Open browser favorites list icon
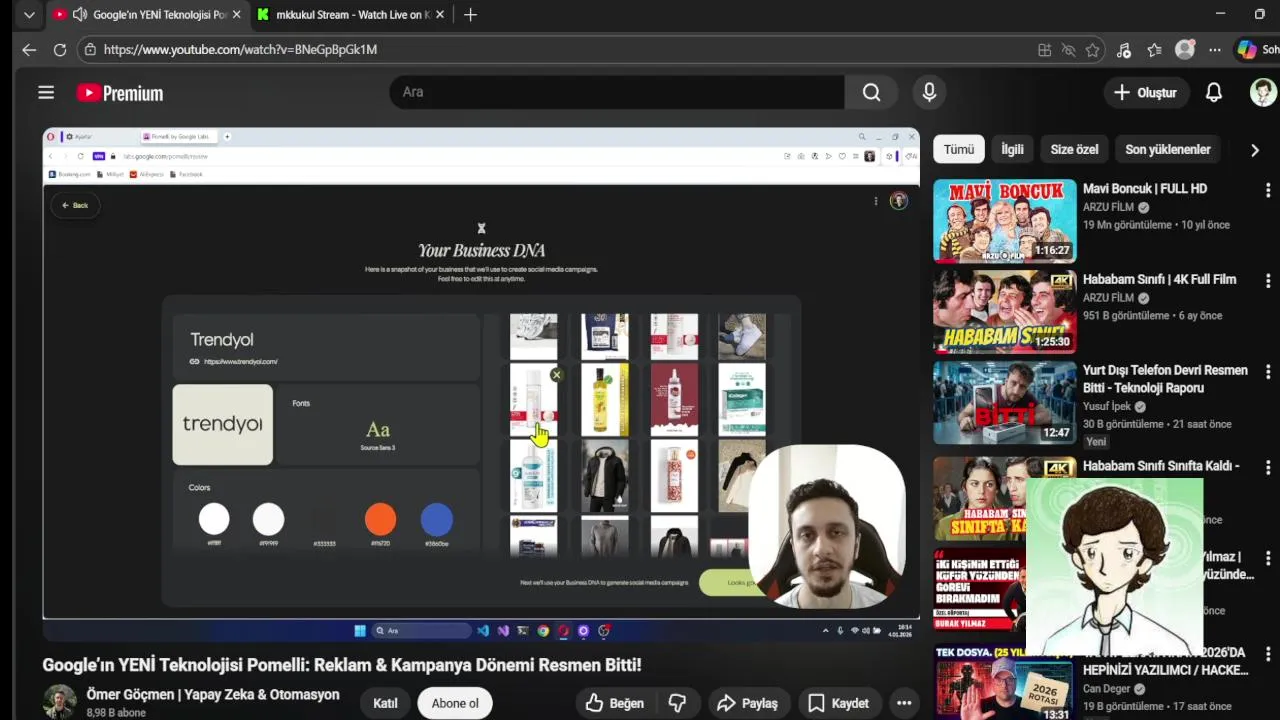The height and width of the screenshot is (720, 1280). pyautogui.click(x=1155, y=50)
